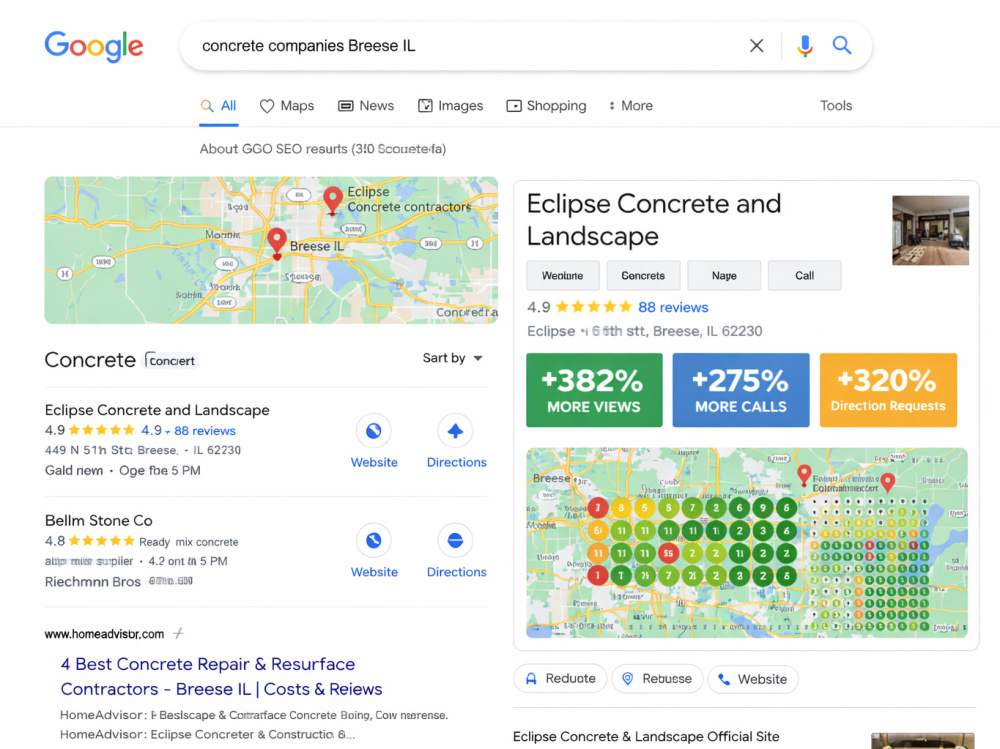The image size is (1000, 749).
Task: Click the Eclipse Concrete contractors map pin
Action: point(332,200)
